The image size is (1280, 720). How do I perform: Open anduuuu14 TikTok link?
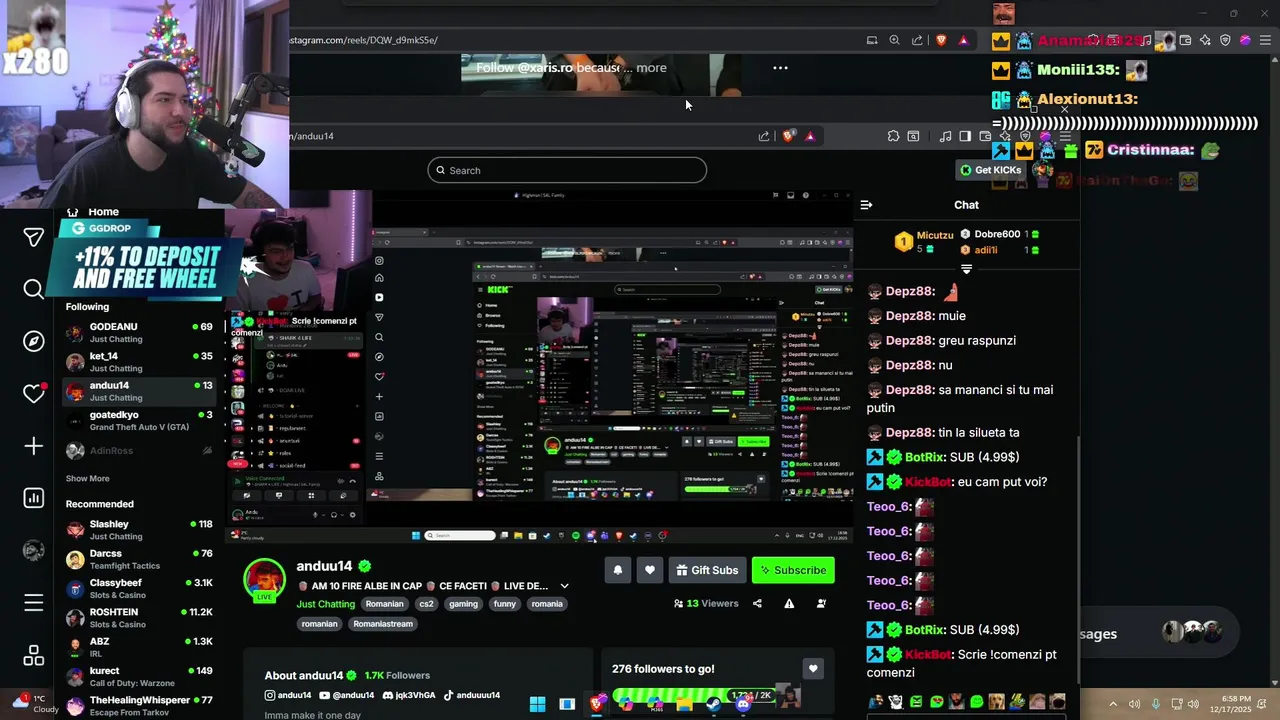click(x=471, y=695)
